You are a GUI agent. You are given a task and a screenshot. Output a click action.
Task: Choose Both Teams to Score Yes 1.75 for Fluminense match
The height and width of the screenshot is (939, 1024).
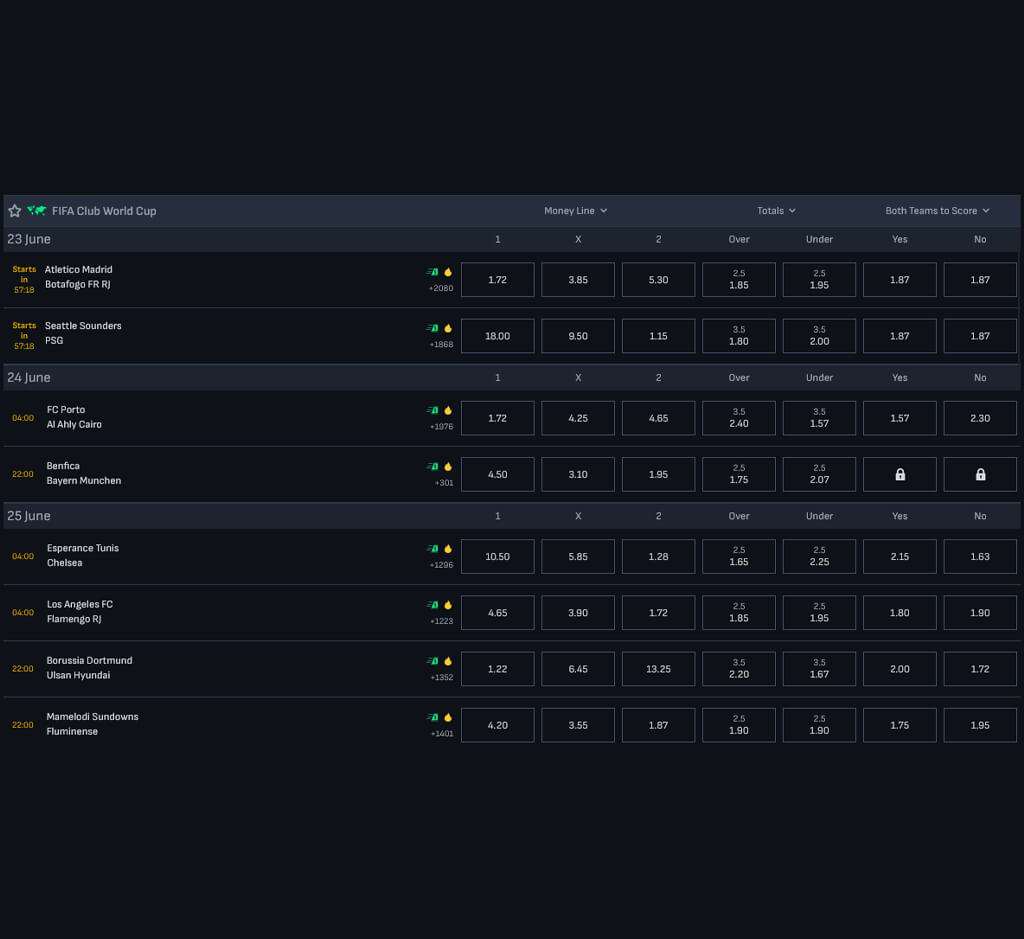900,725
